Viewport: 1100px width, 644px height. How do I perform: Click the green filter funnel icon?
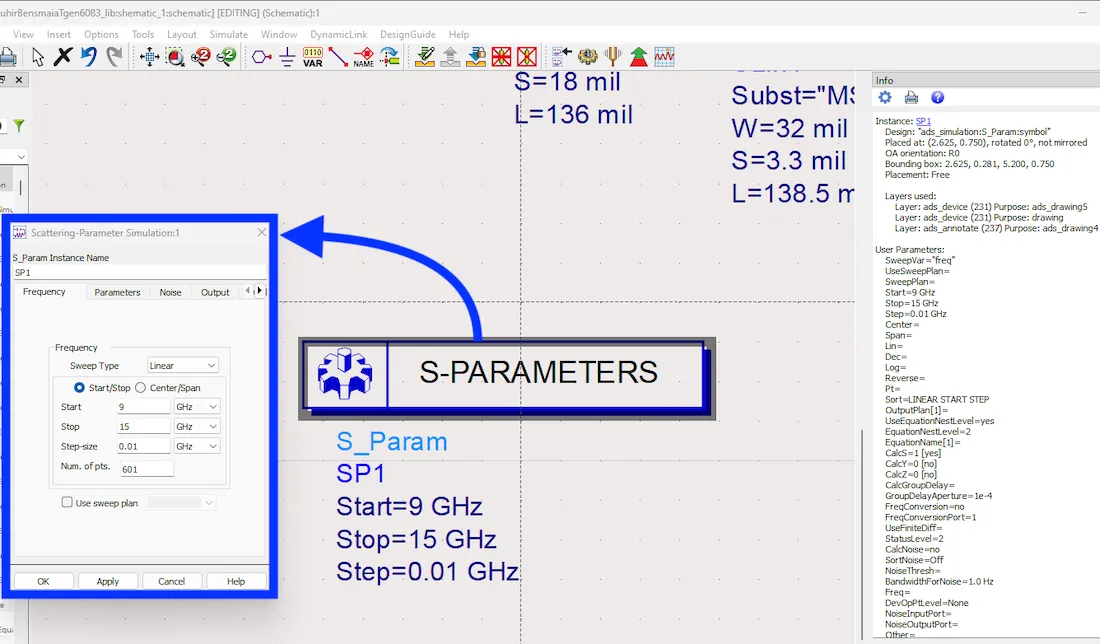pos(19,126)
